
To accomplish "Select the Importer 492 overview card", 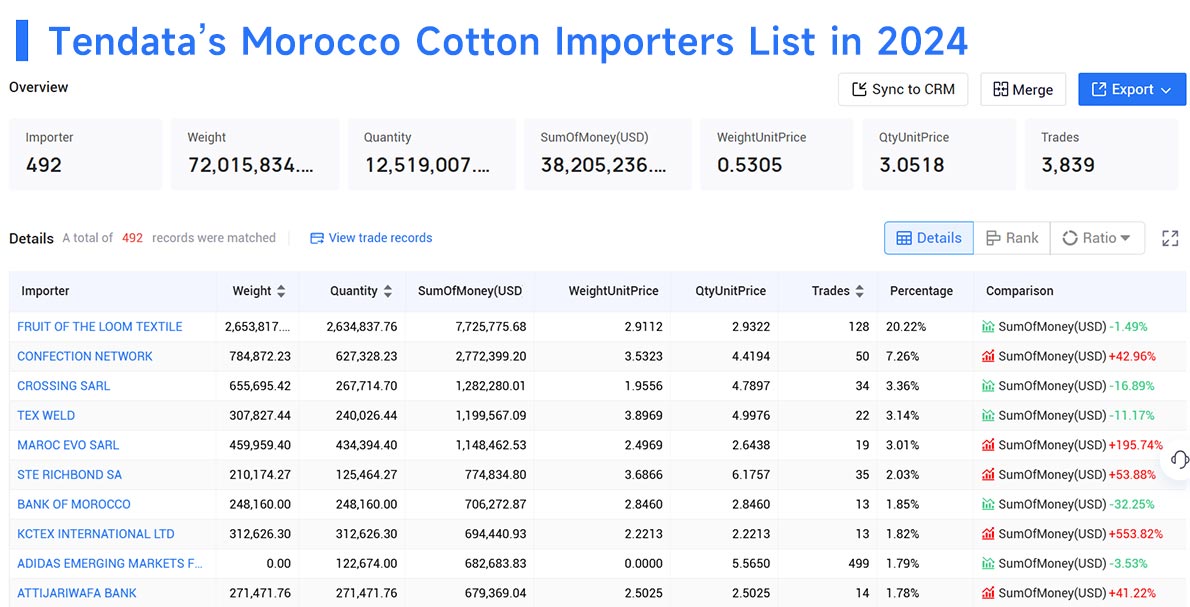I will click(86, 154).
